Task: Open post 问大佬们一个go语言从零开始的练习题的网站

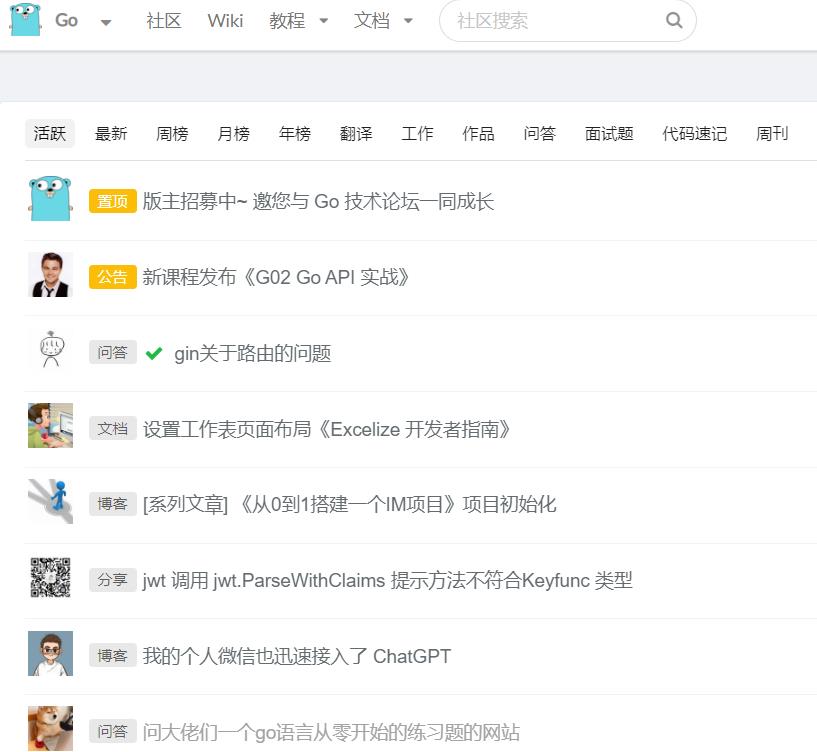Action: click(x=331, y=732)
